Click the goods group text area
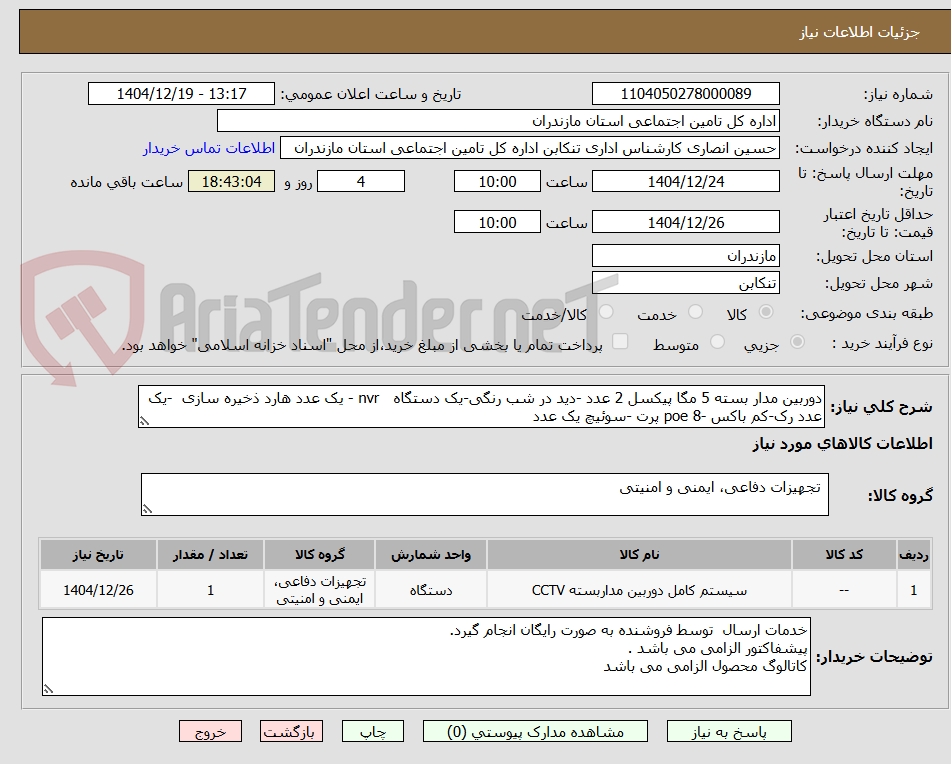 pyautogui.click(x=485, y=495)
